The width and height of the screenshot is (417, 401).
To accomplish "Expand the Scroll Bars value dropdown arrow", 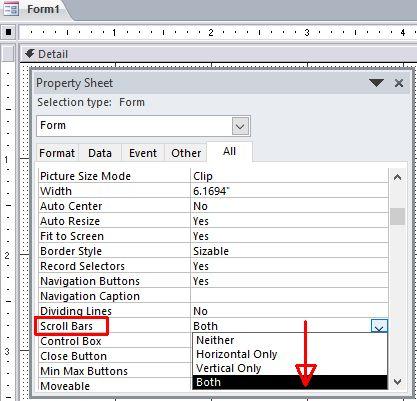I will [379, 326].
